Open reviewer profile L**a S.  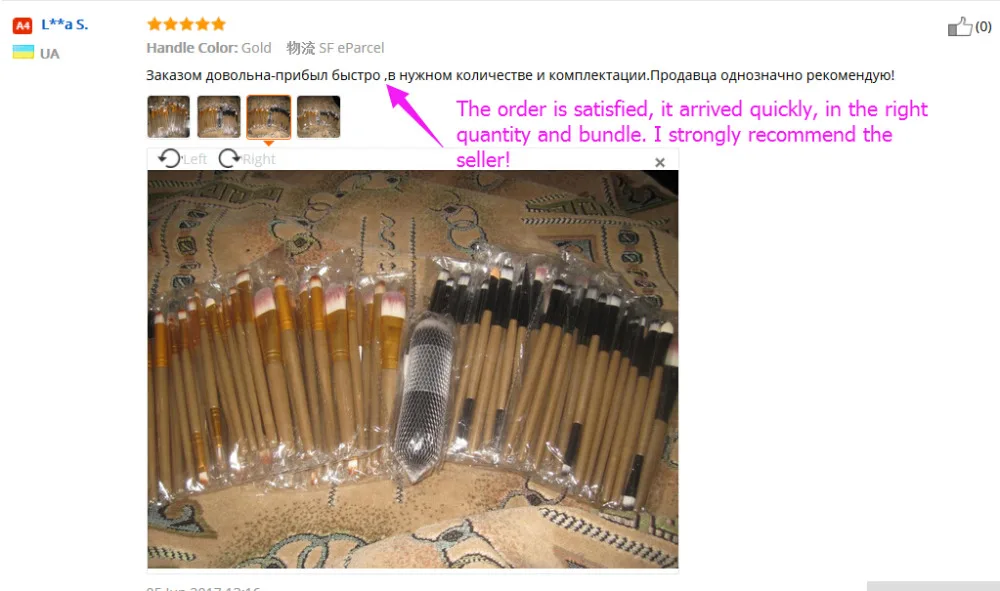[64, 25]
